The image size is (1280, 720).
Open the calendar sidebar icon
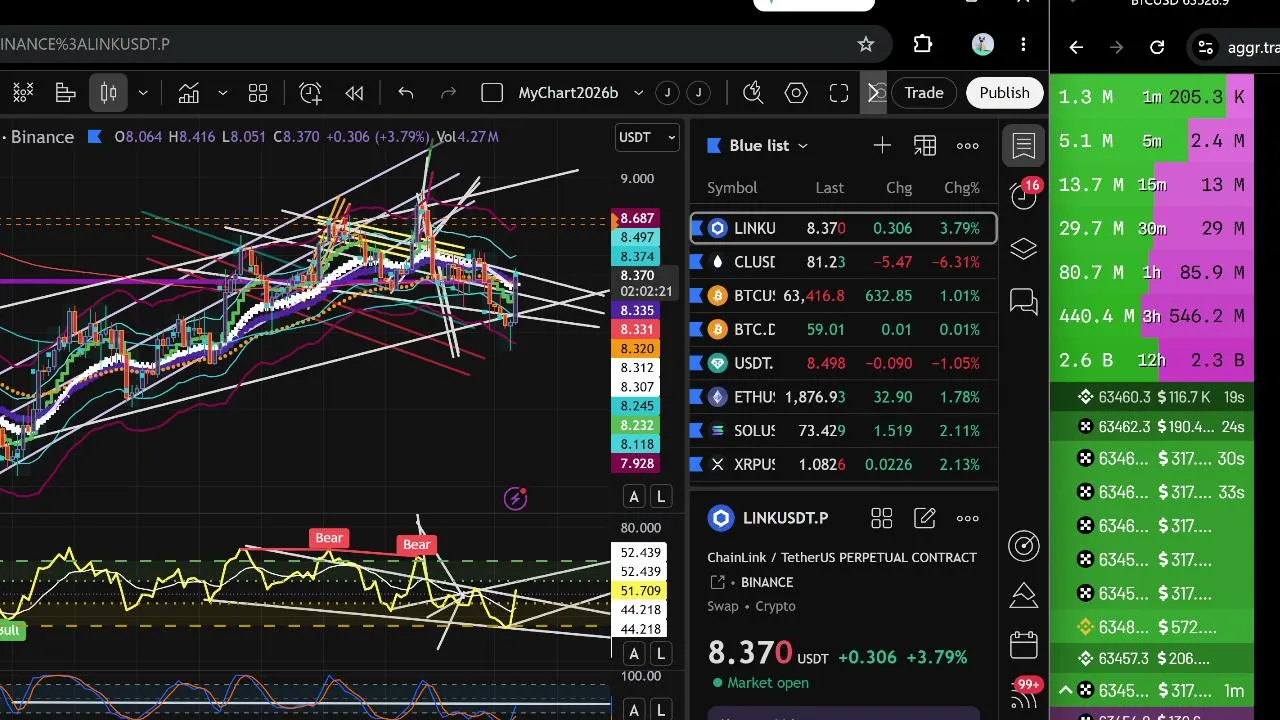coord(1024,645)
